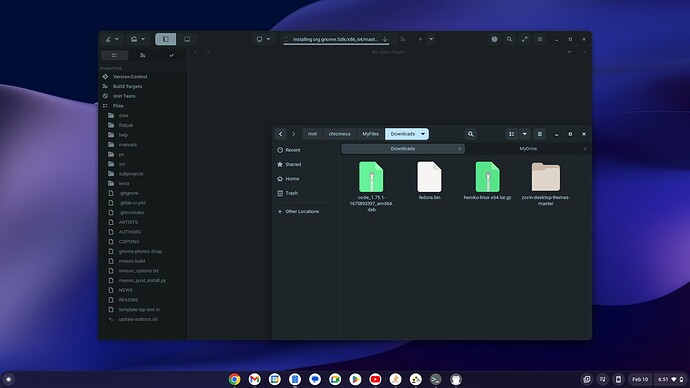690x388 pixels.
Task: Run the project with the play button
Action: pyautogui.click(x=420, y=39)
